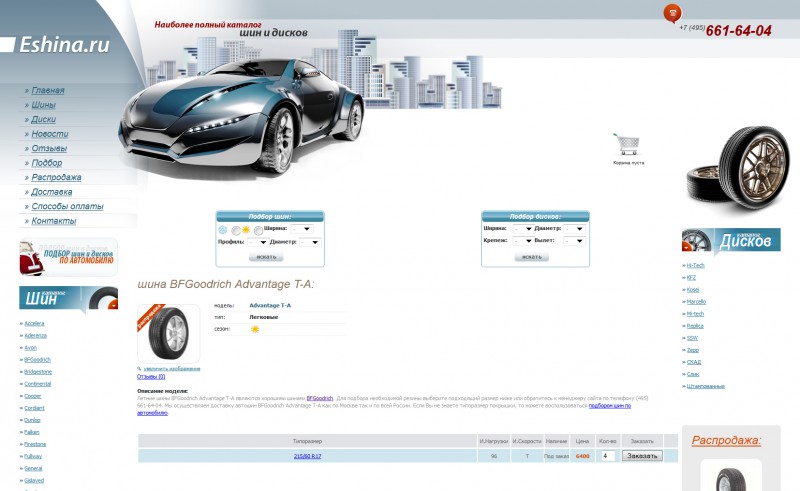
Task: Click the Каталог дисков header banner
Action: pos(731,240)
